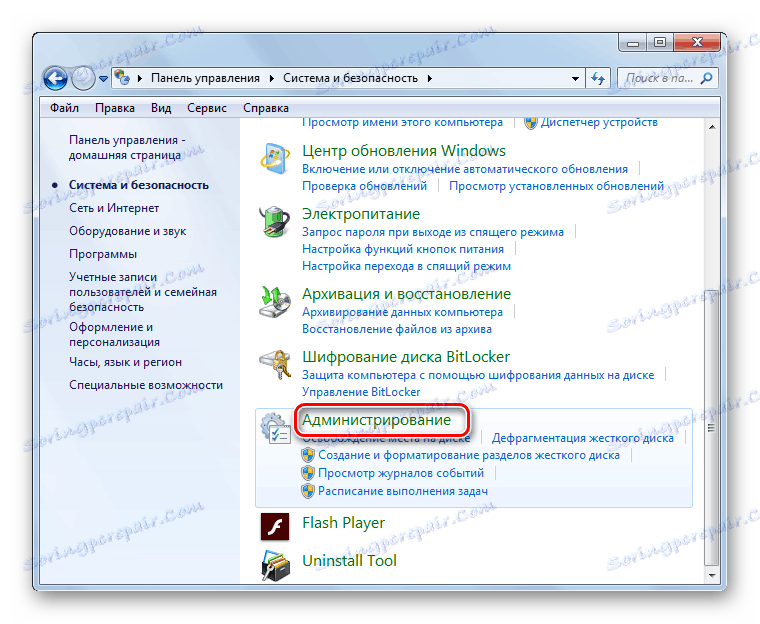Expand the arrow after Панель управления breadcrumb

[x=271, y=79]
